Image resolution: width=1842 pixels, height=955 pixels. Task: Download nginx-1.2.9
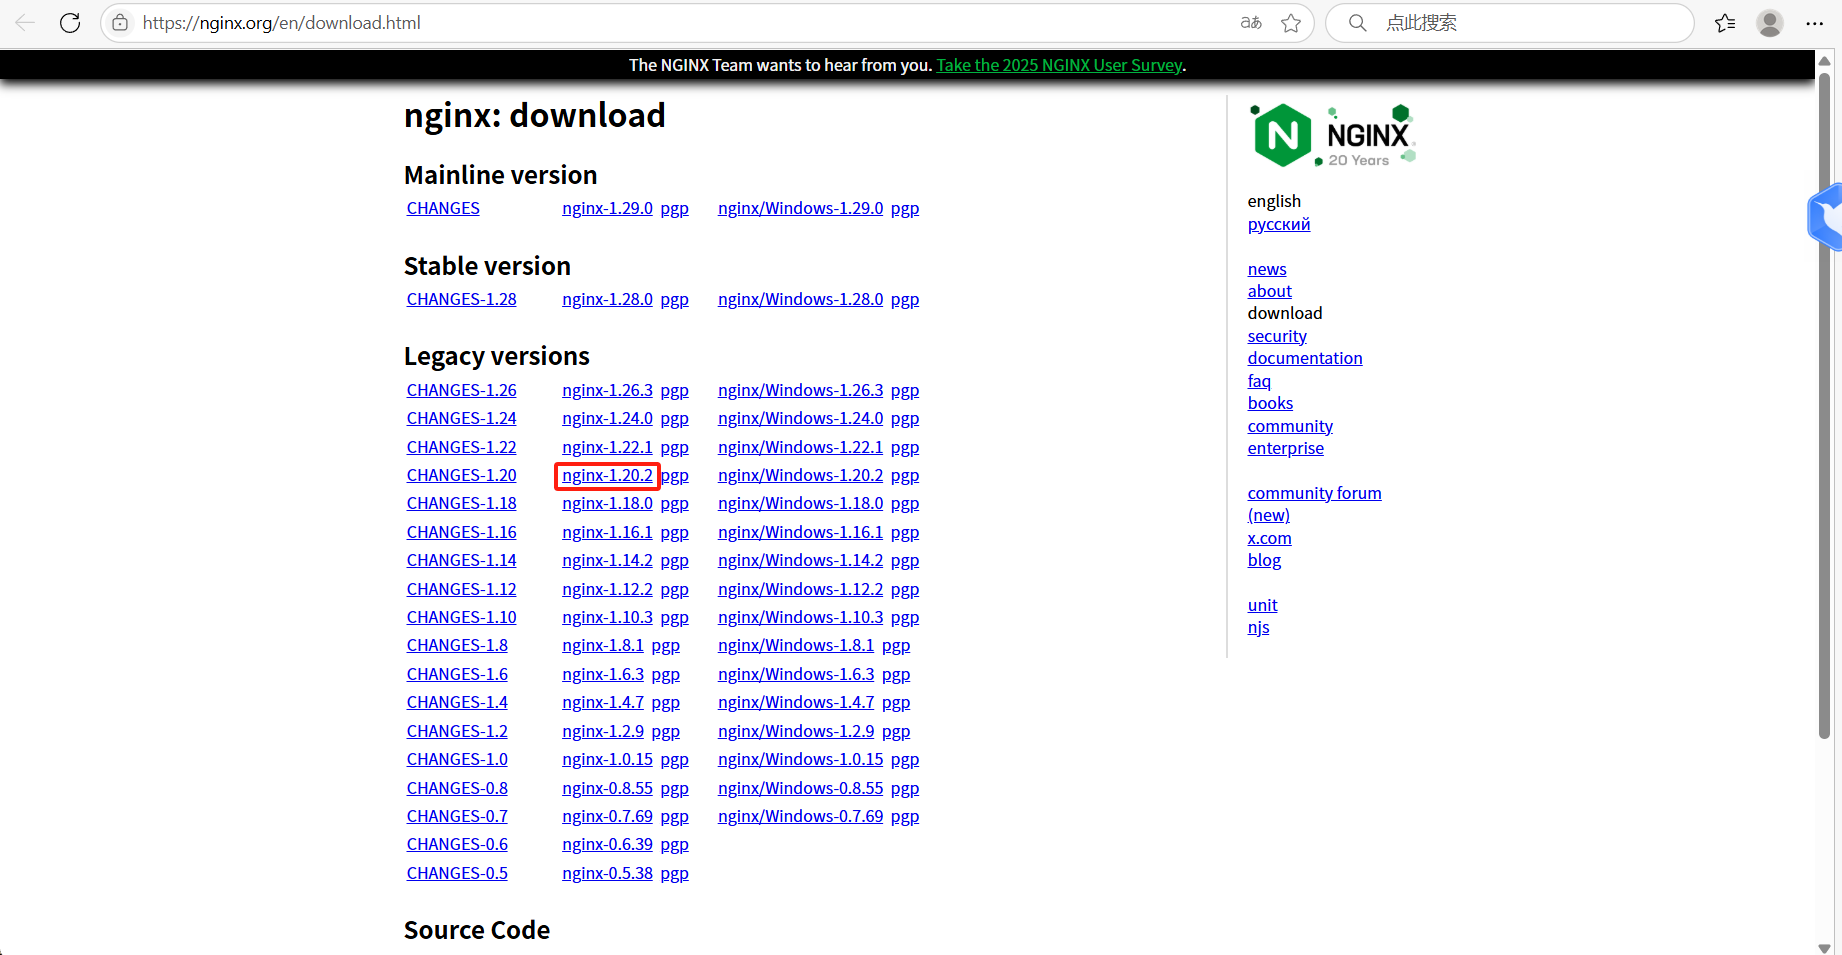(603, 731)
